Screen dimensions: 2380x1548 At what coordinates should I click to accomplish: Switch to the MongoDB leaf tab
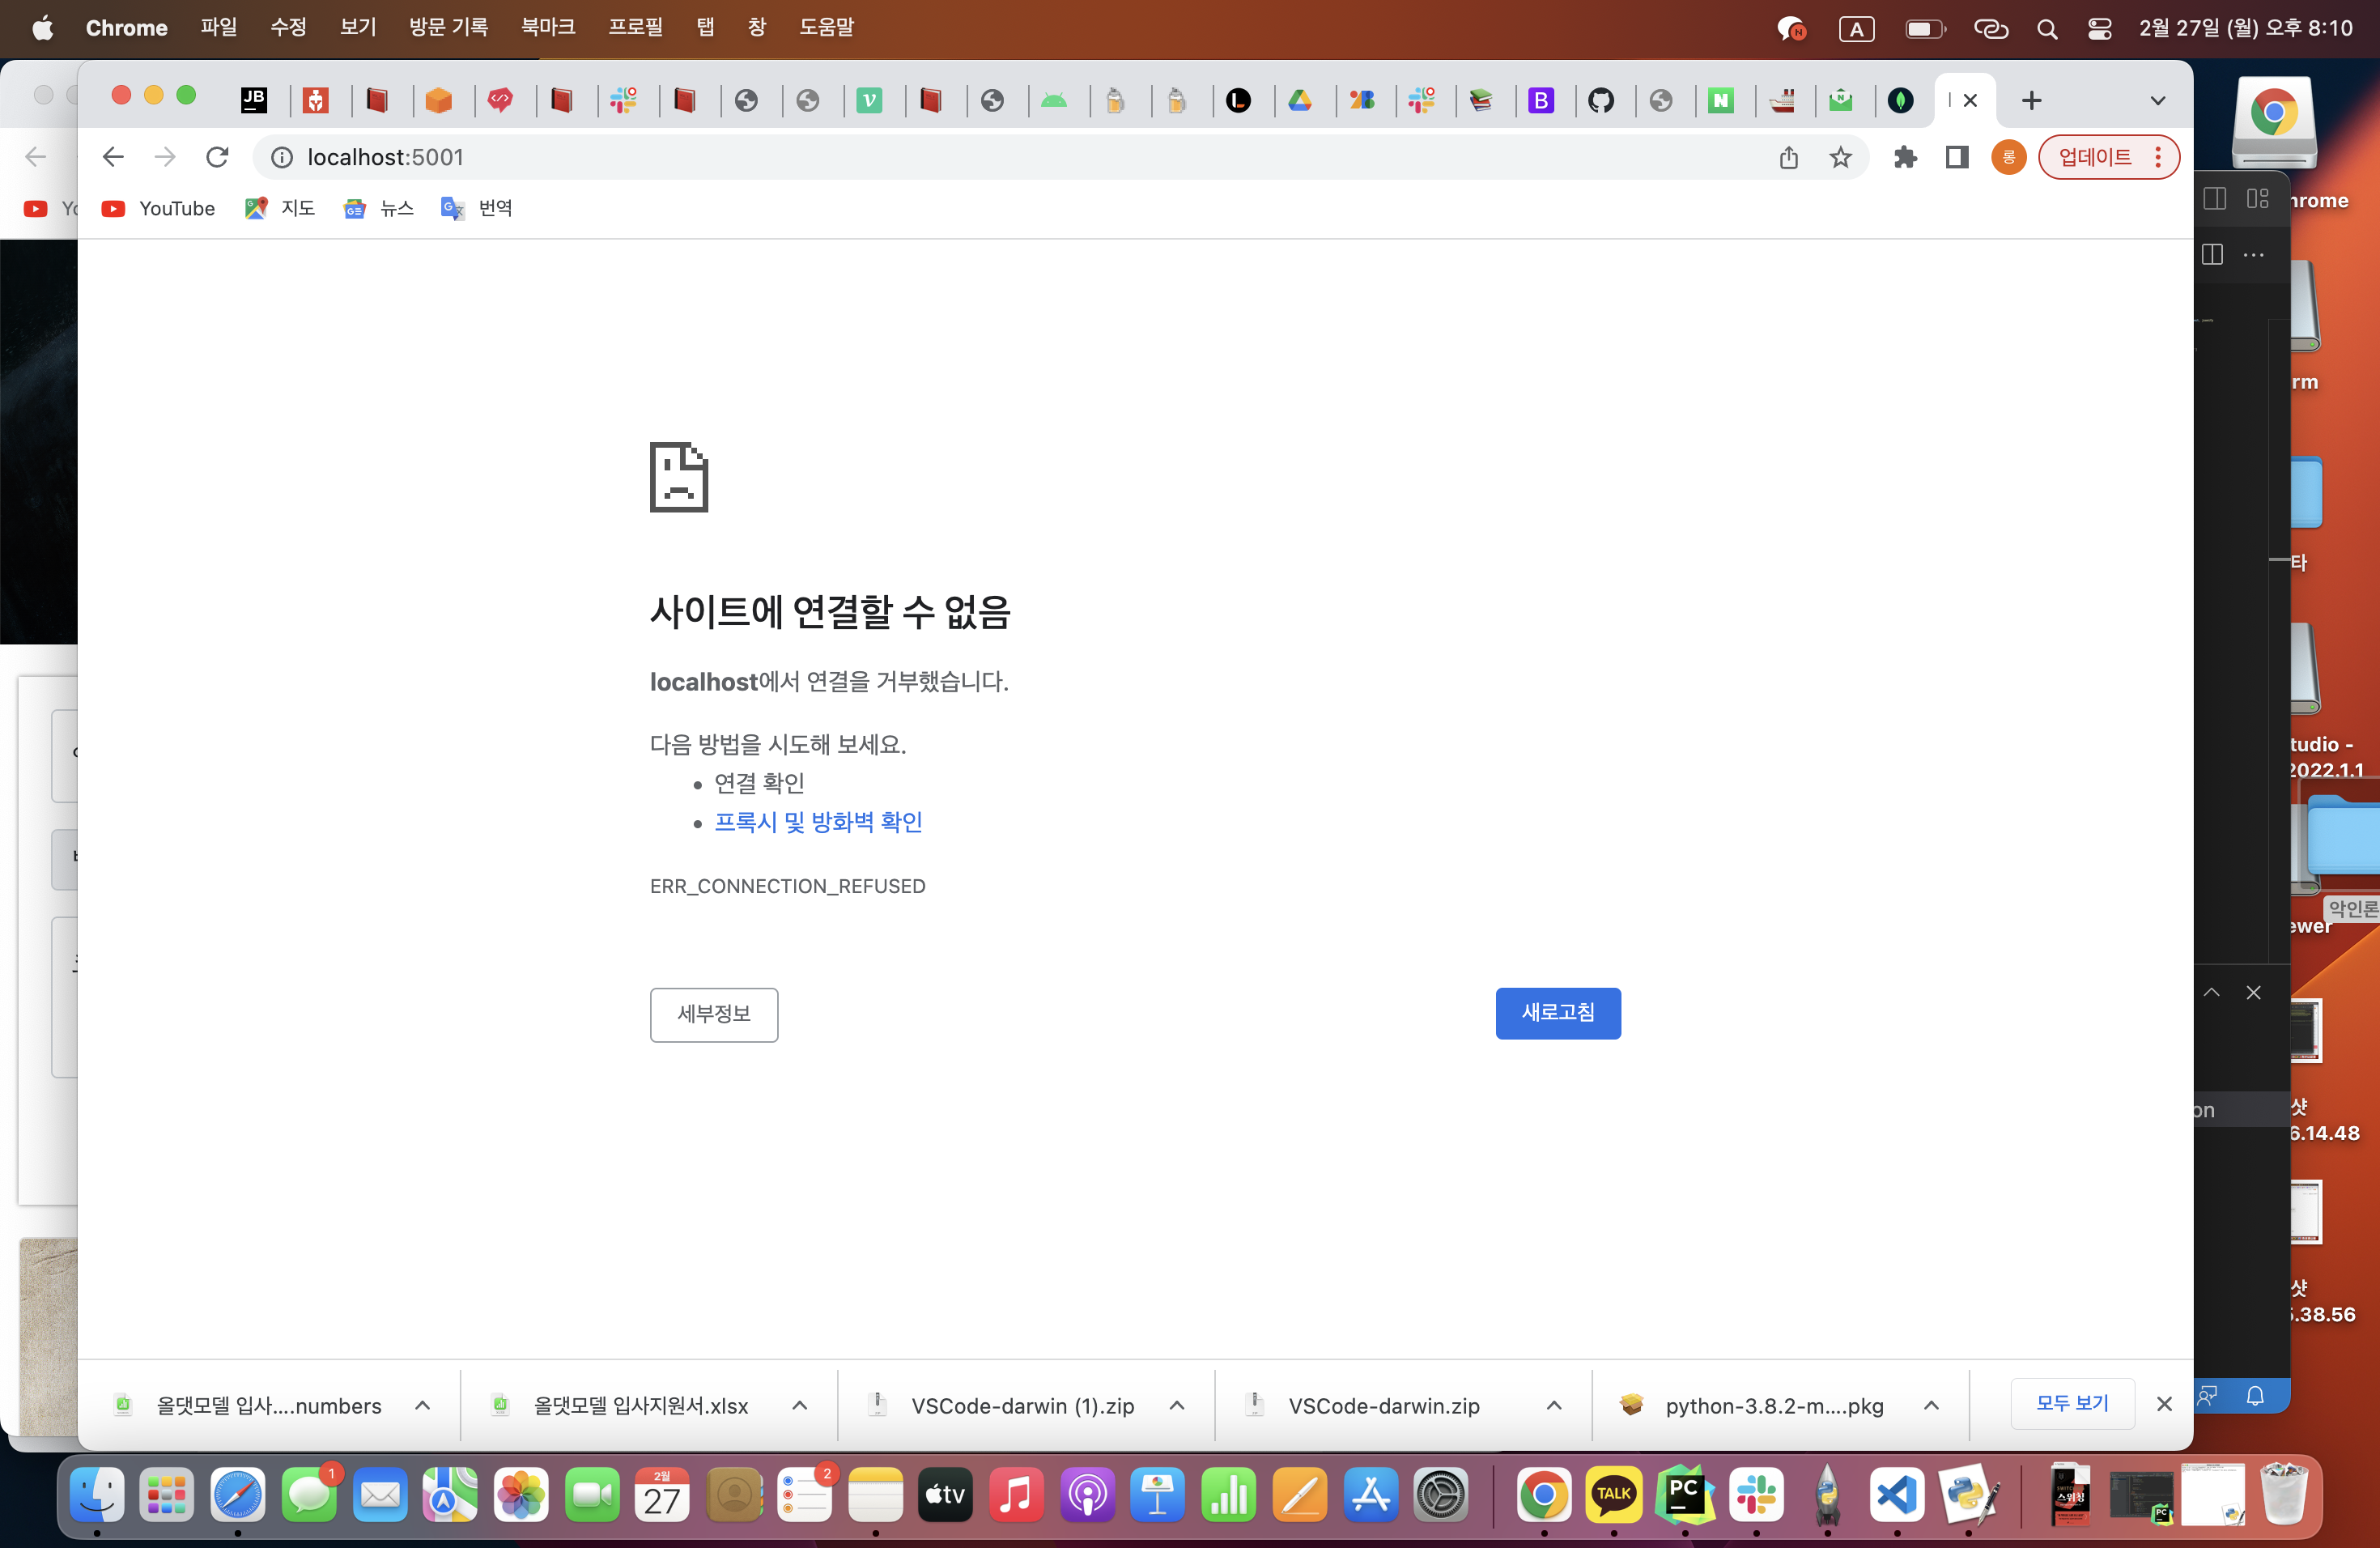click(x=1901, y=100)
